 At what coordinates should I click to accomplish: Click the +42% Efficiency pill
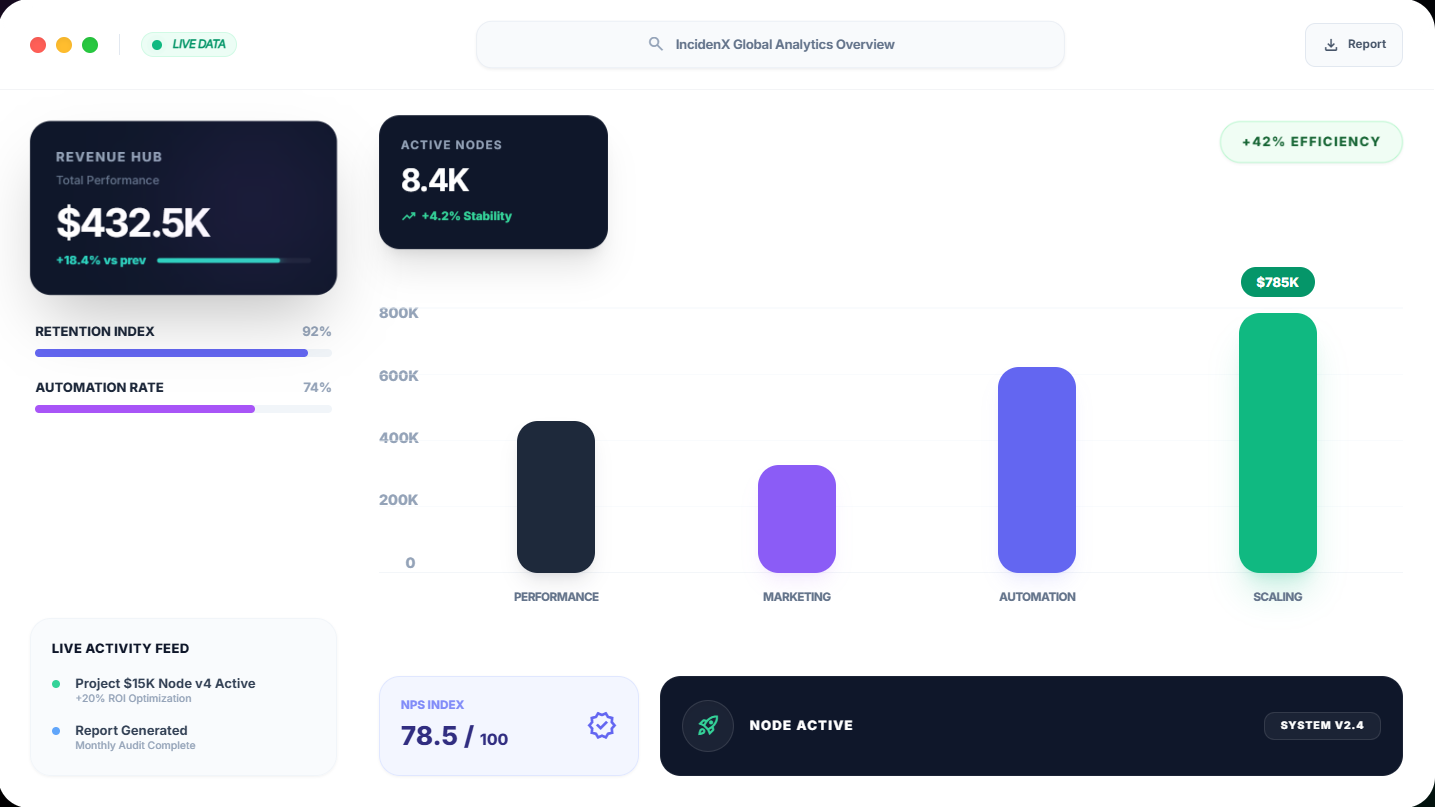click(x=1310, y=142)
